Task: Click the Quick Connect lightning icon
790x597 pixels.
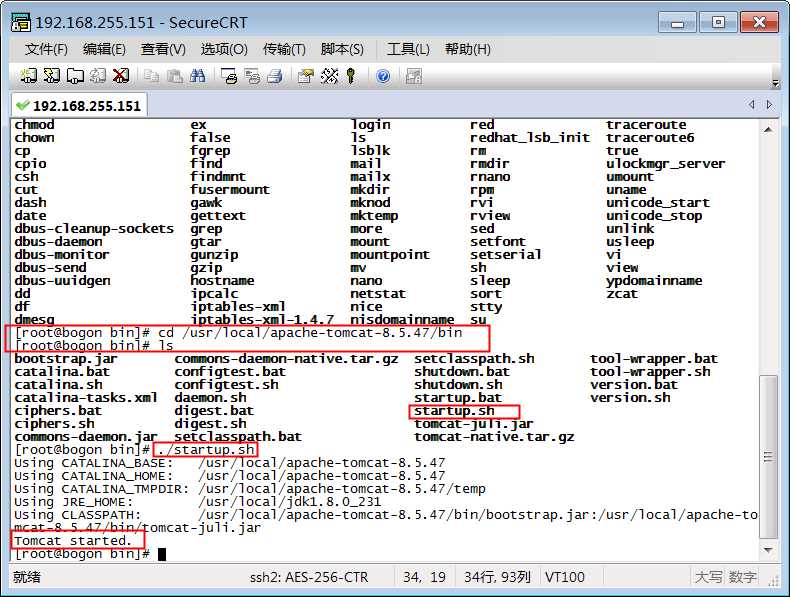Action: click(51, 76)
